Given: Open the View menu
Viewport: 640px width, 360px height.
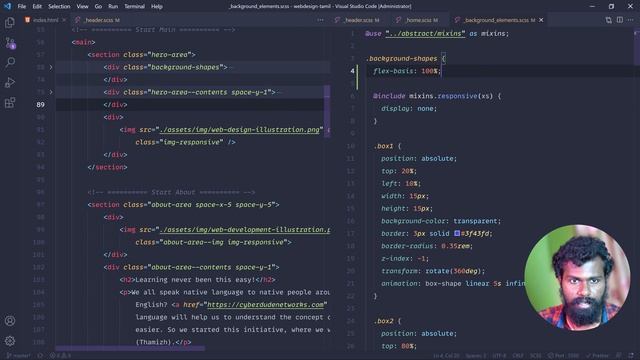Looking at the screenshot, I should [x=82, y=7].
